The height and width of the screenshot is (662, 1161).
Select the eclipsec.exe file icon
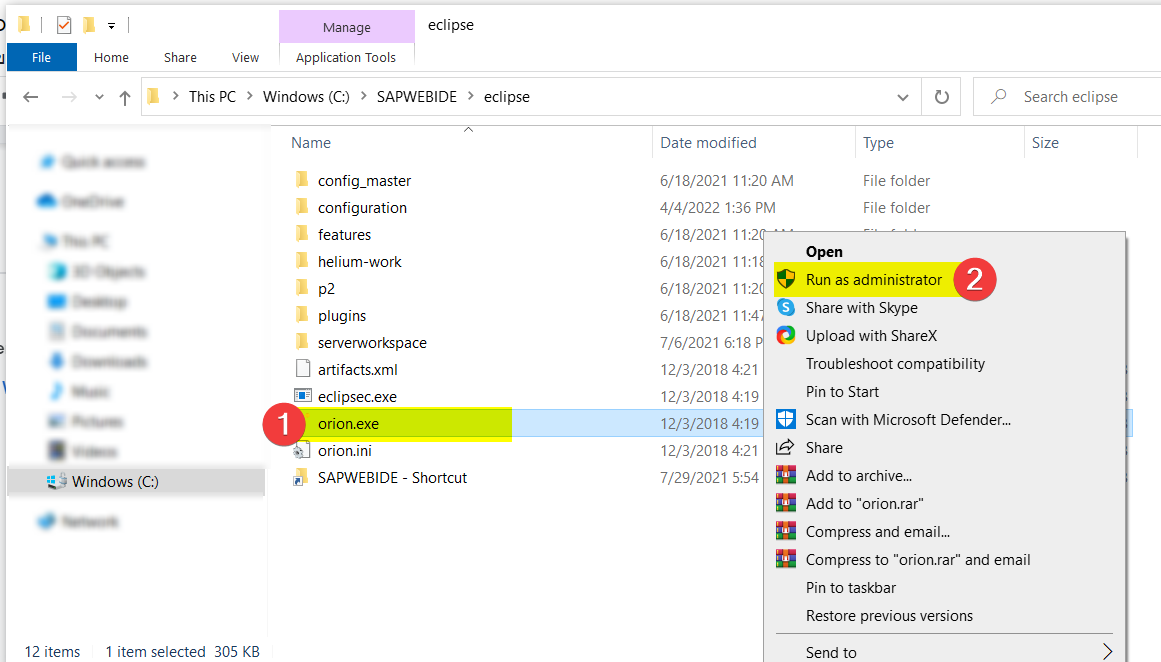point(302,396)
